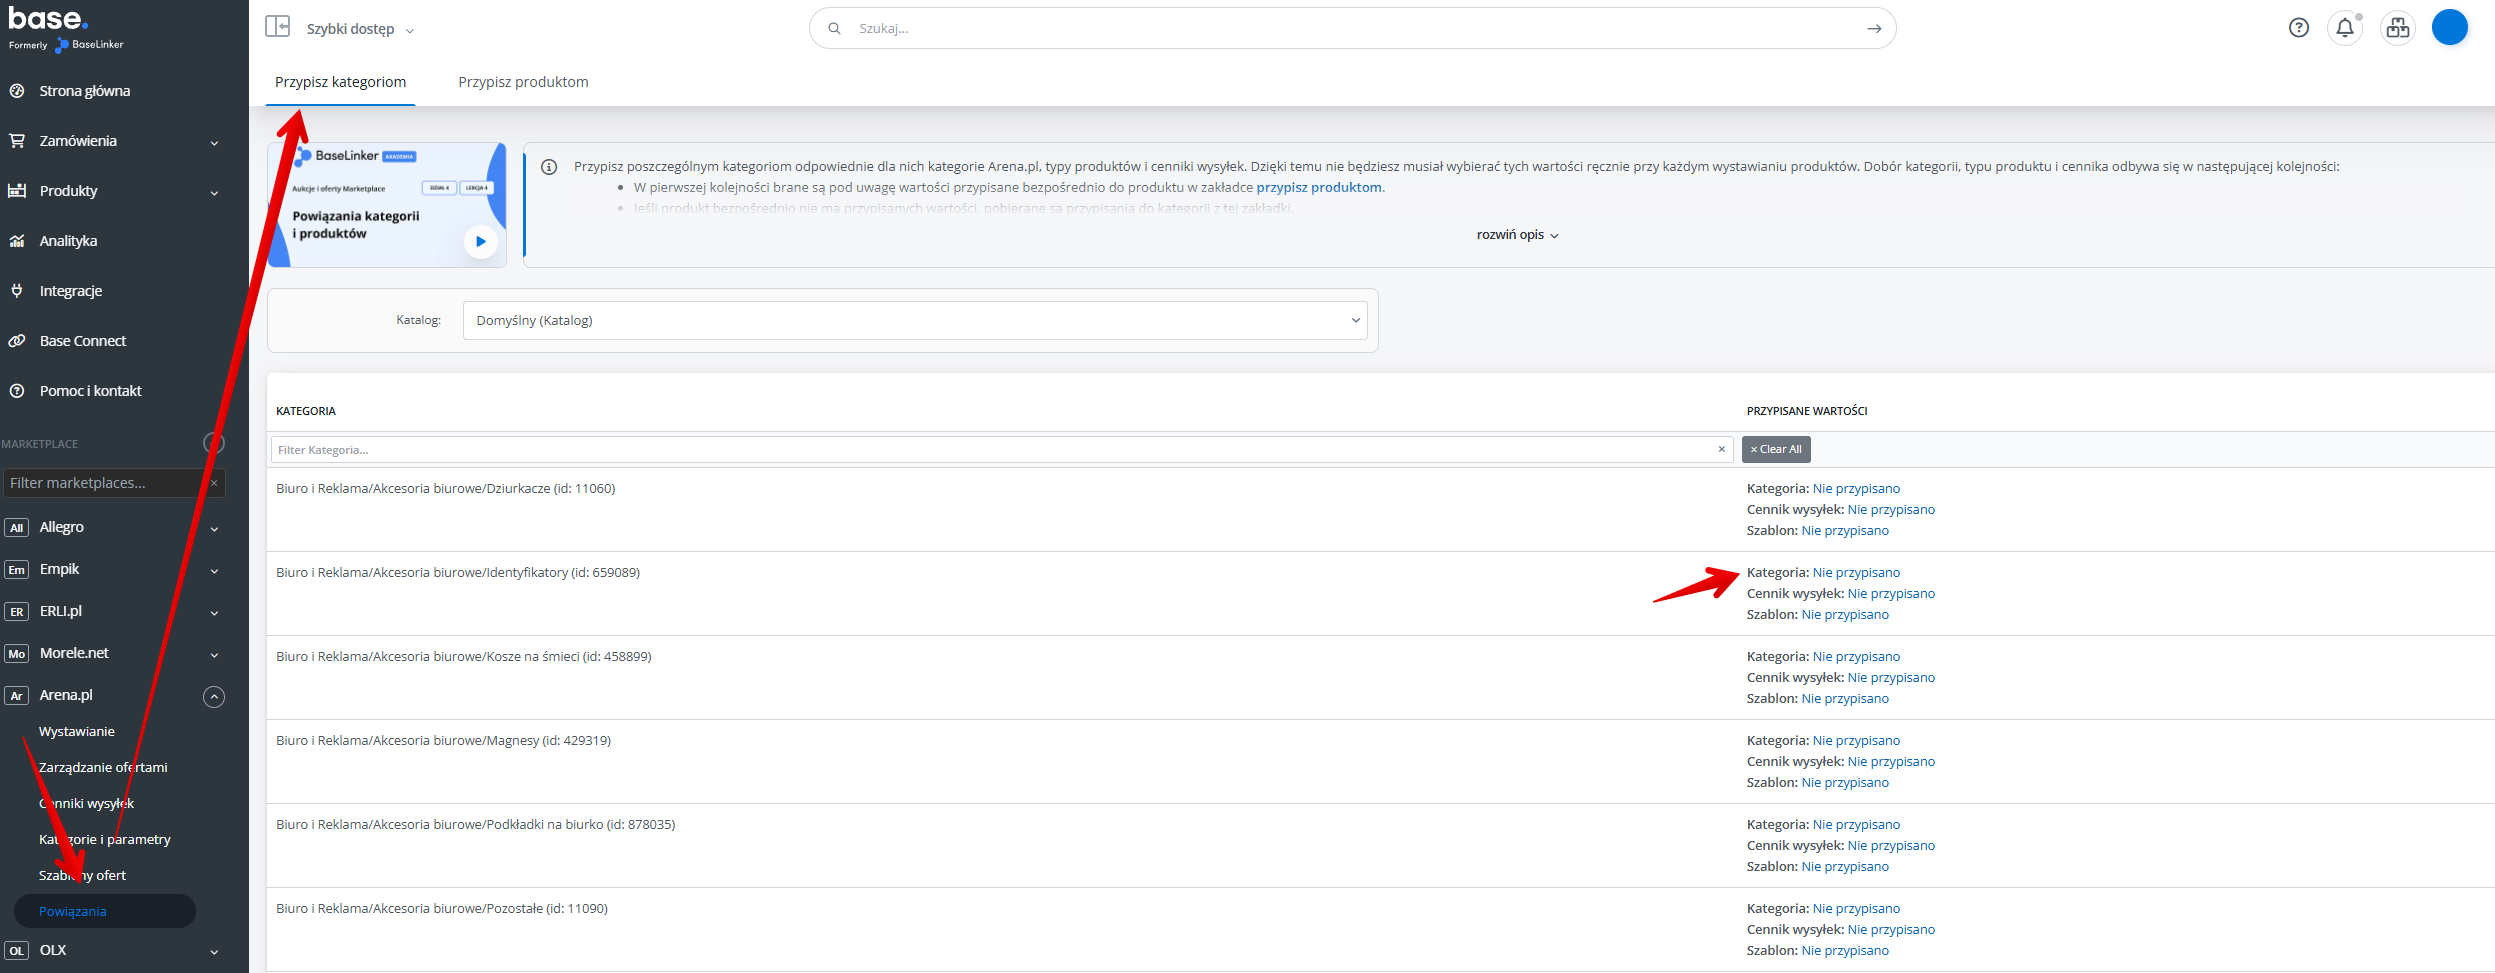
Task: Clear the Filter Kategoria field with x
Action: click(1721, 450)
